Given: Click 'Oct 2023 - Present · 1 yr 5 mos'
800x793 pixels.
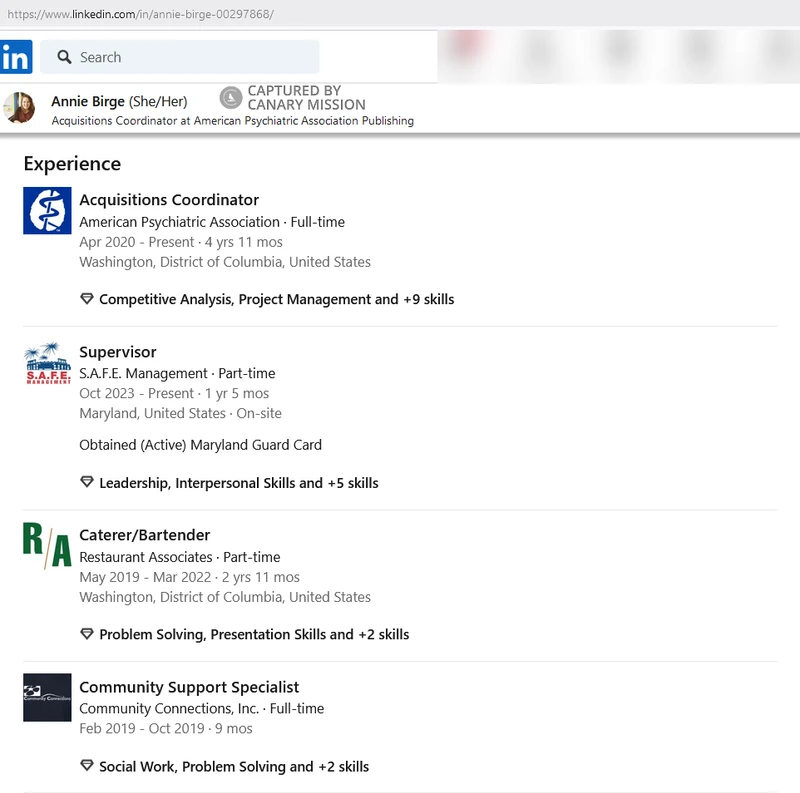Looking at the screenshot, I should click(x=174, y=393).
